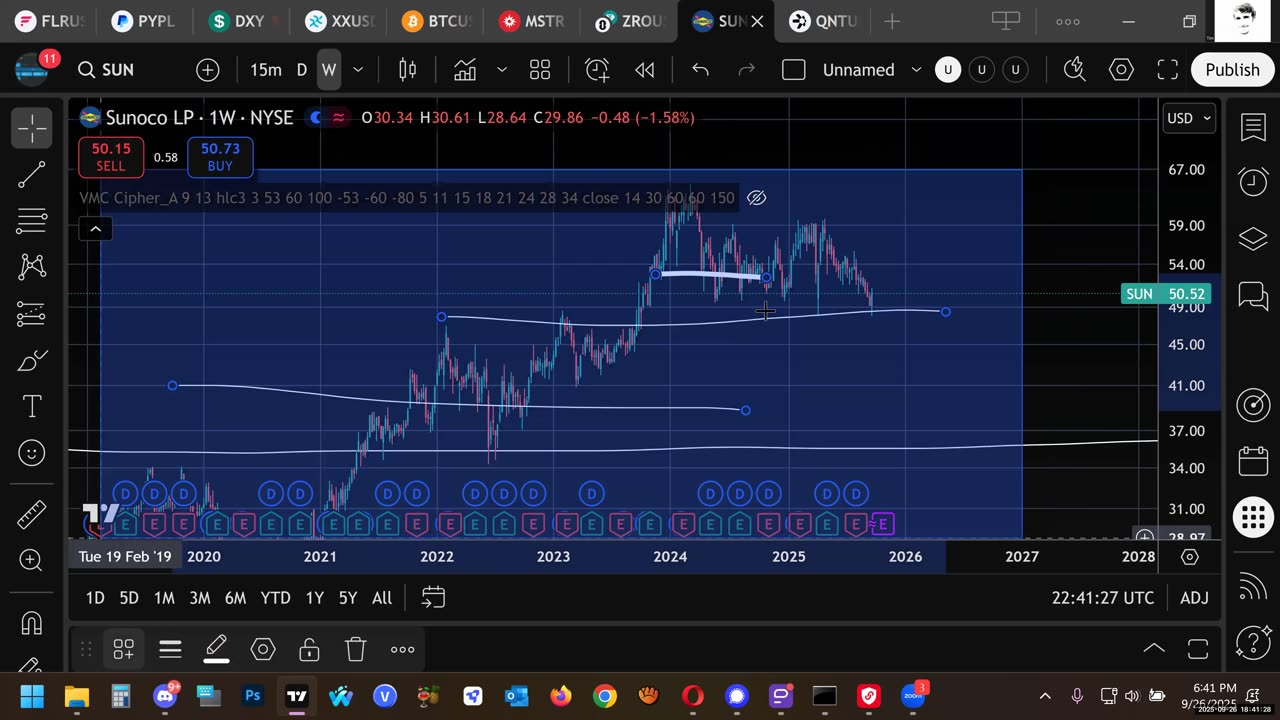
Task: Open the forecasting and measurement tools
Action: pos(32,314)
